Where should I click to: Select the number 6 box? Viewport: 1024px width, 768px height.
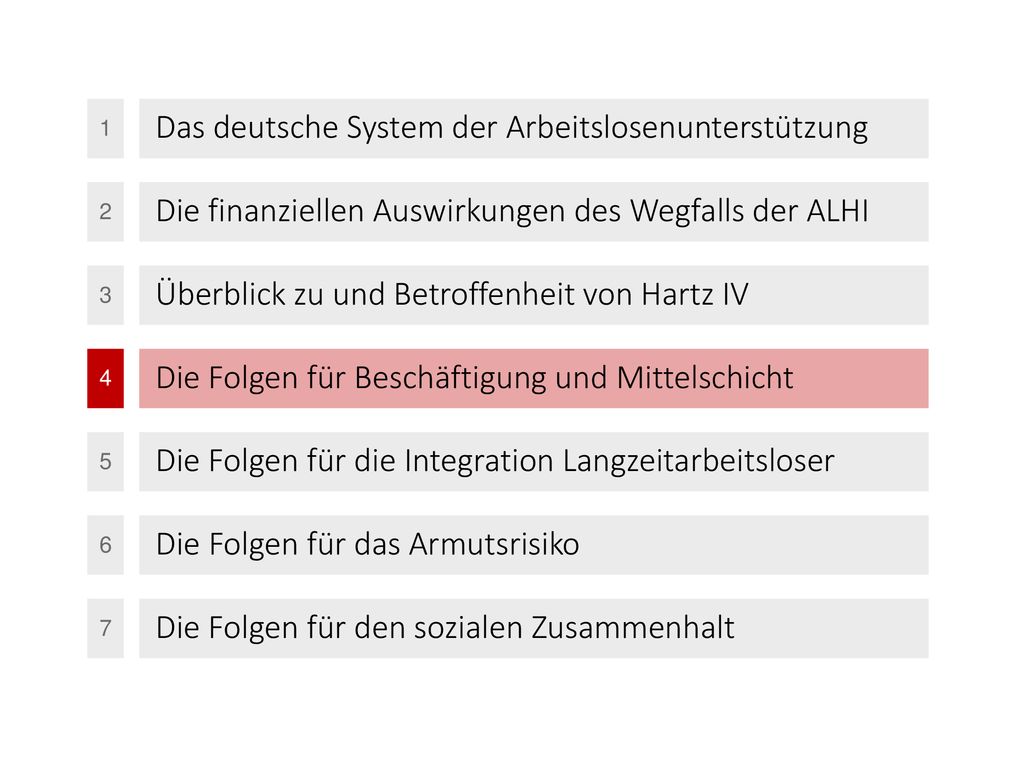(x=105, y=545)
